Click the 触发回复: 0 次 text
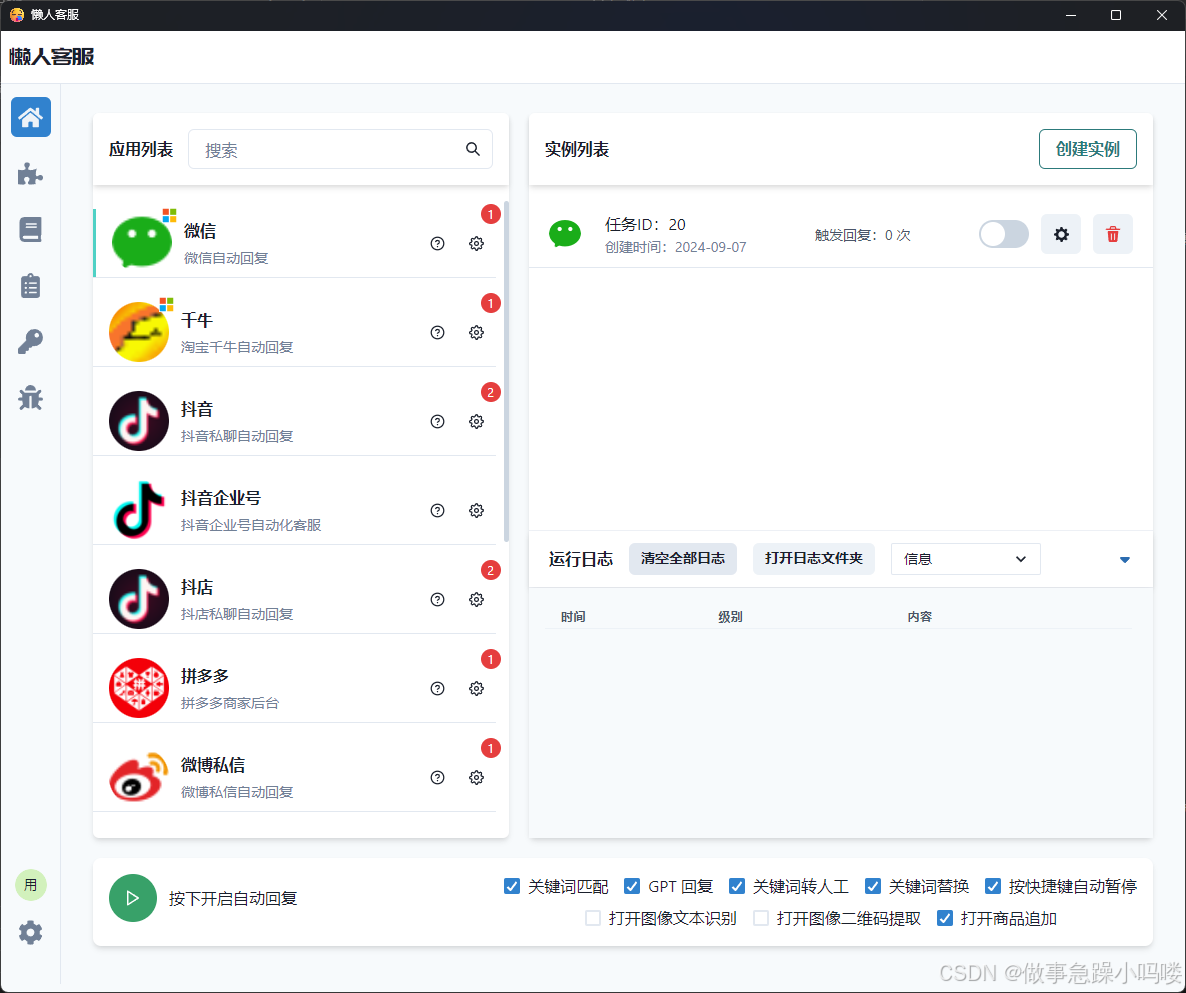1186x993 pixels. [862, 235]
